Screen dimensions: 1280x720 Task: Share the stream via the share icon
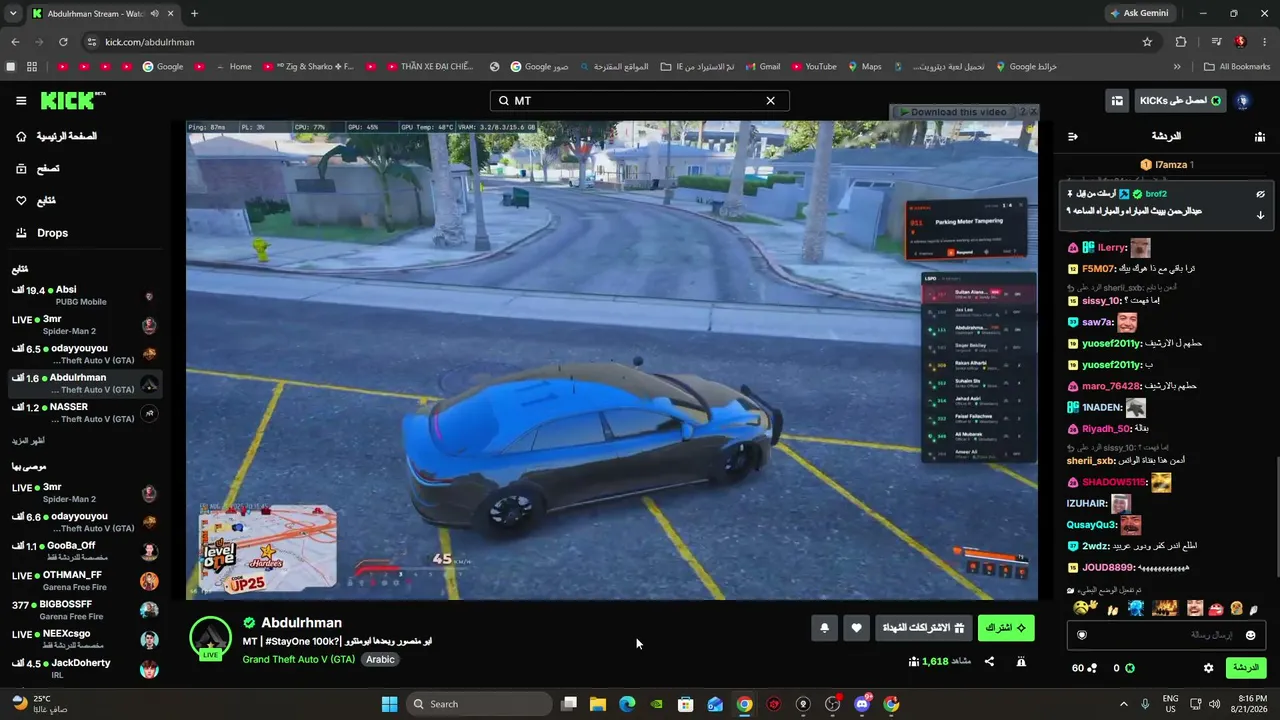coord(989,661)
